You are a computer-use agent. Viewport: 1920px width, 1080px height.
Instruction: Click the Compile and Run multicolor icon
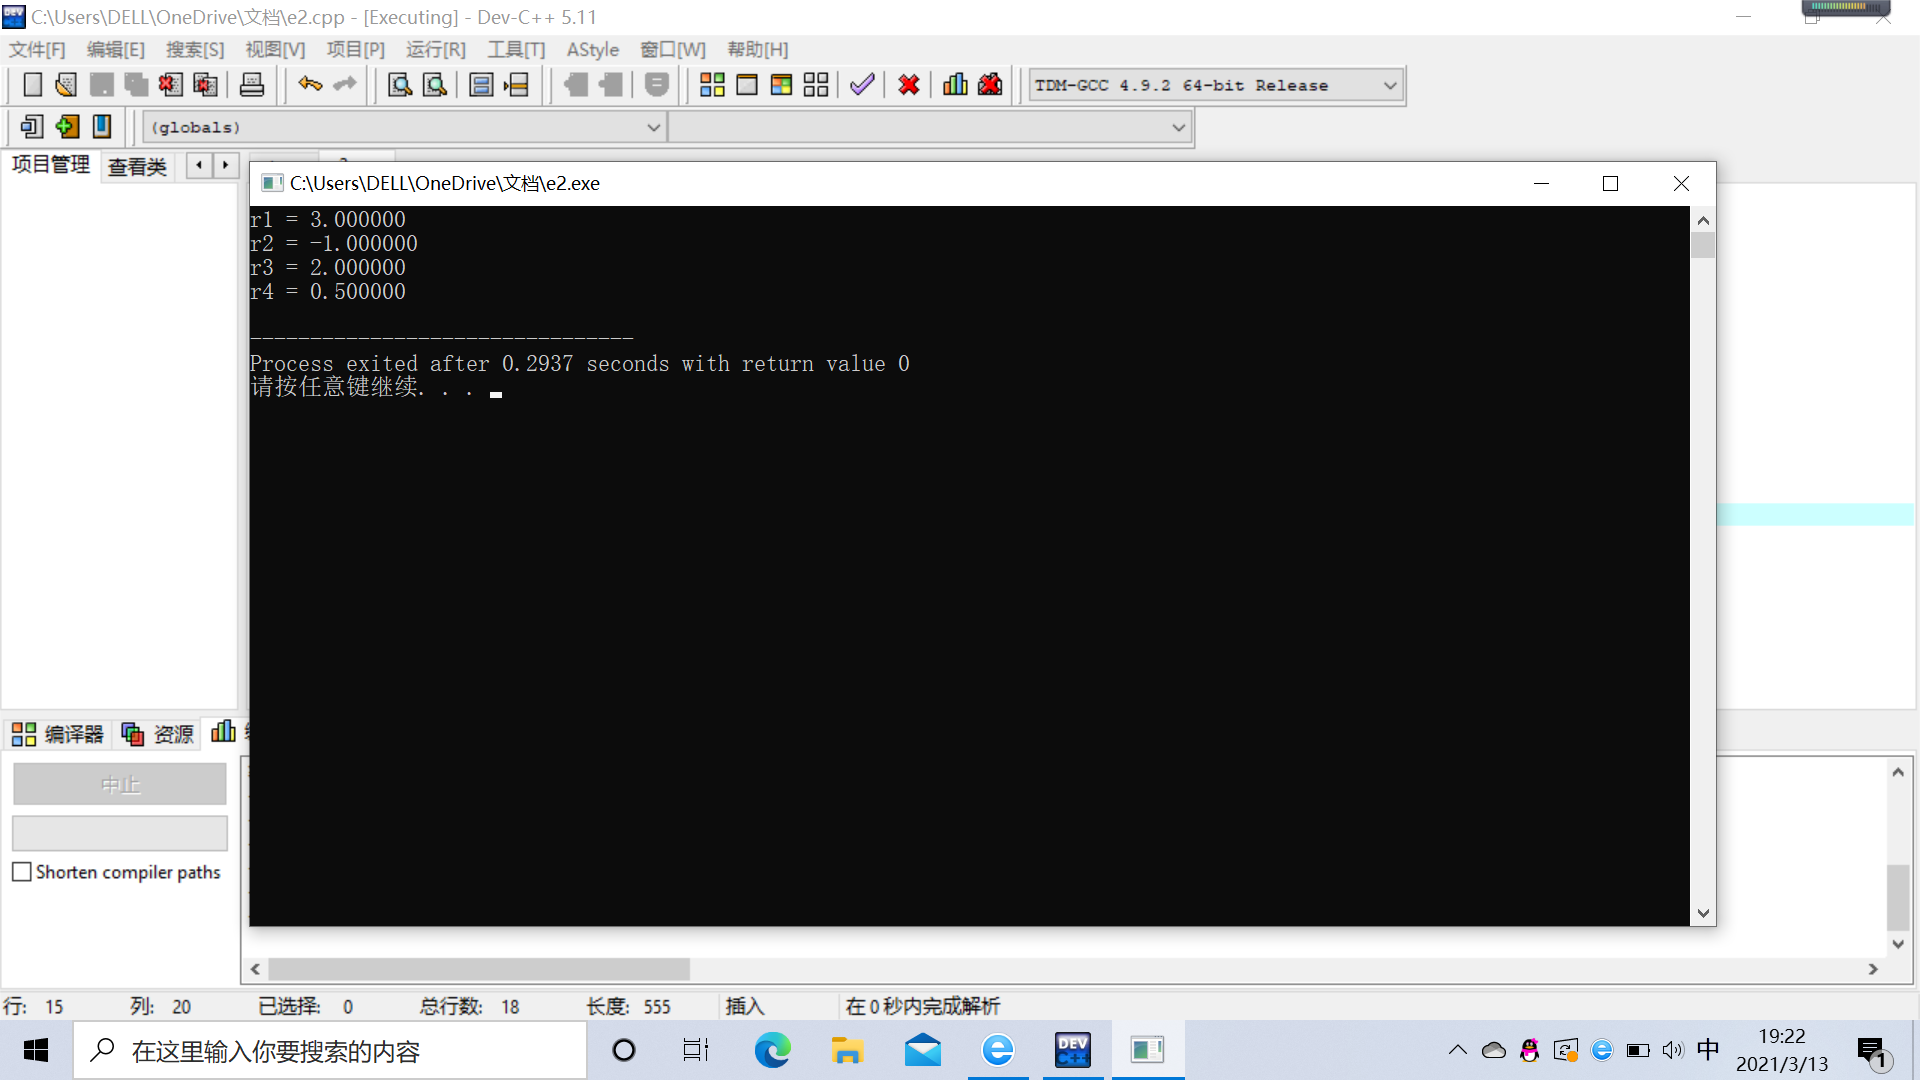point(781,85)
